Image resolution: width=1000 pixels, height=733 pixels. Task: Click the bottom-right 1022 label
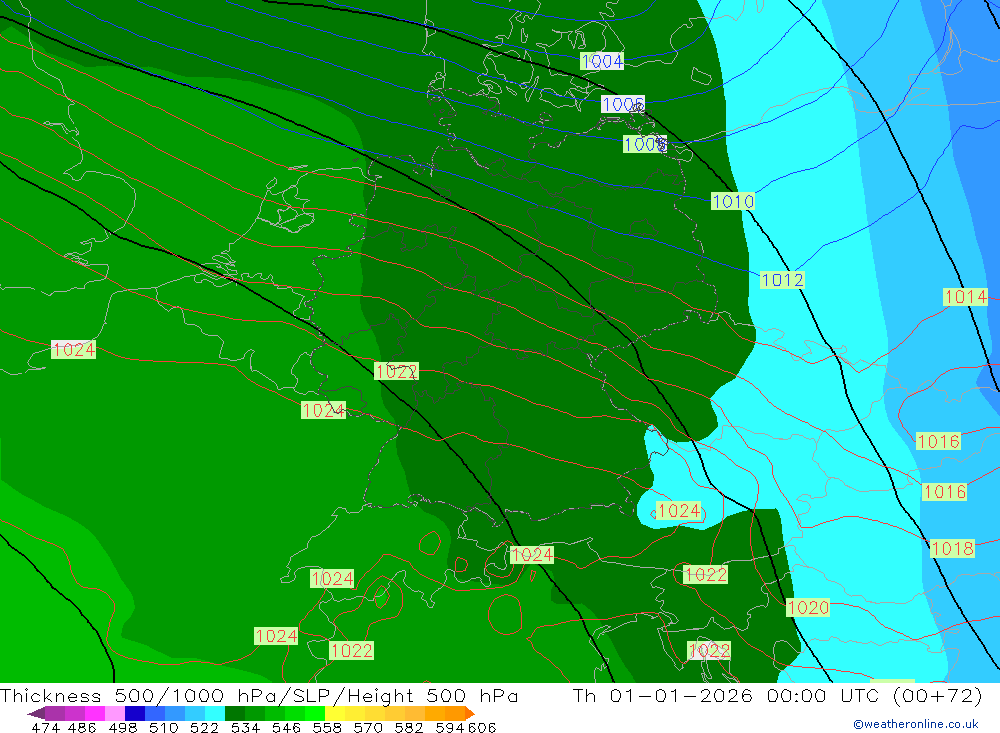(x=709, y=650)
